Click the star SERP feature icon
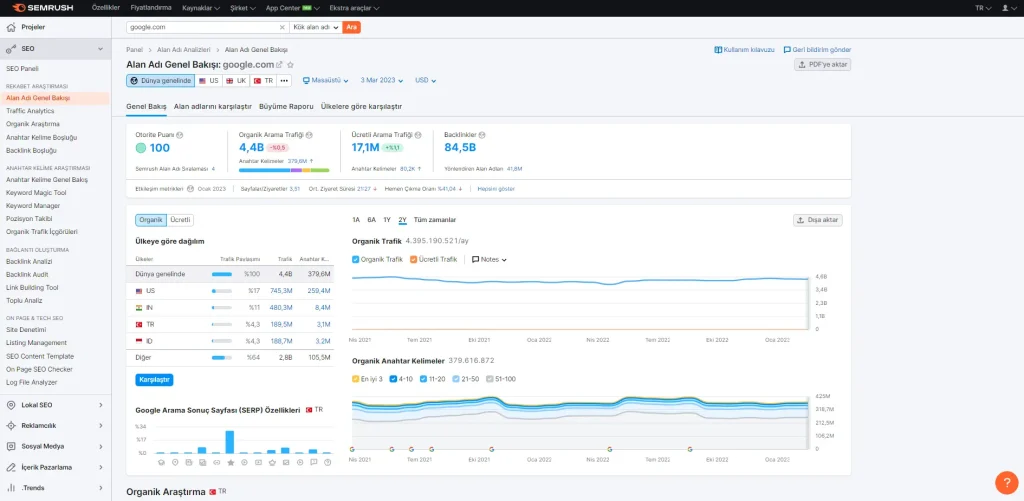 230,462
